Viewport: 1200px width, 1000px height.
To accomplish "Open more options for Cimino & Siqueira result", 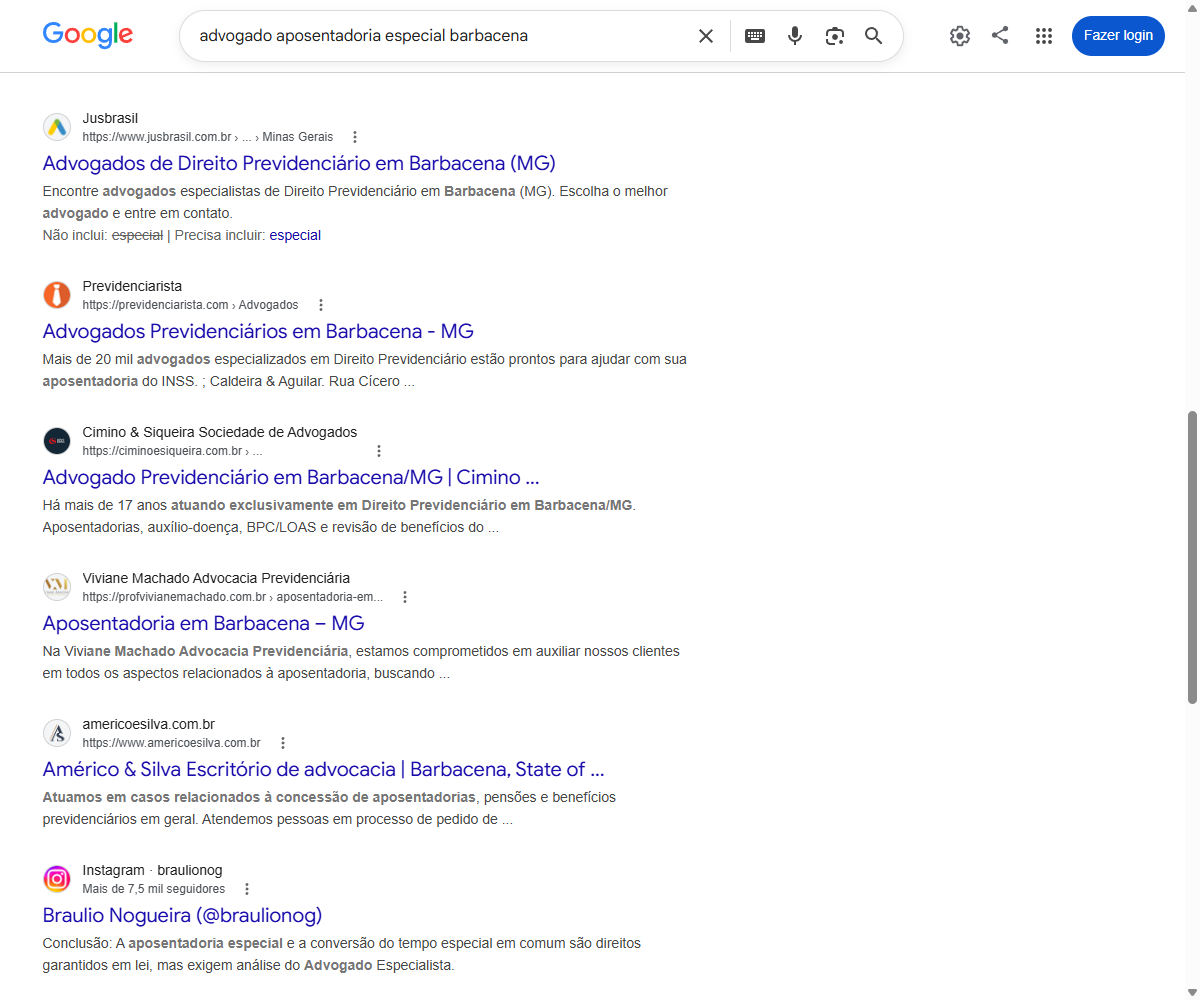I will coord(379,451).
